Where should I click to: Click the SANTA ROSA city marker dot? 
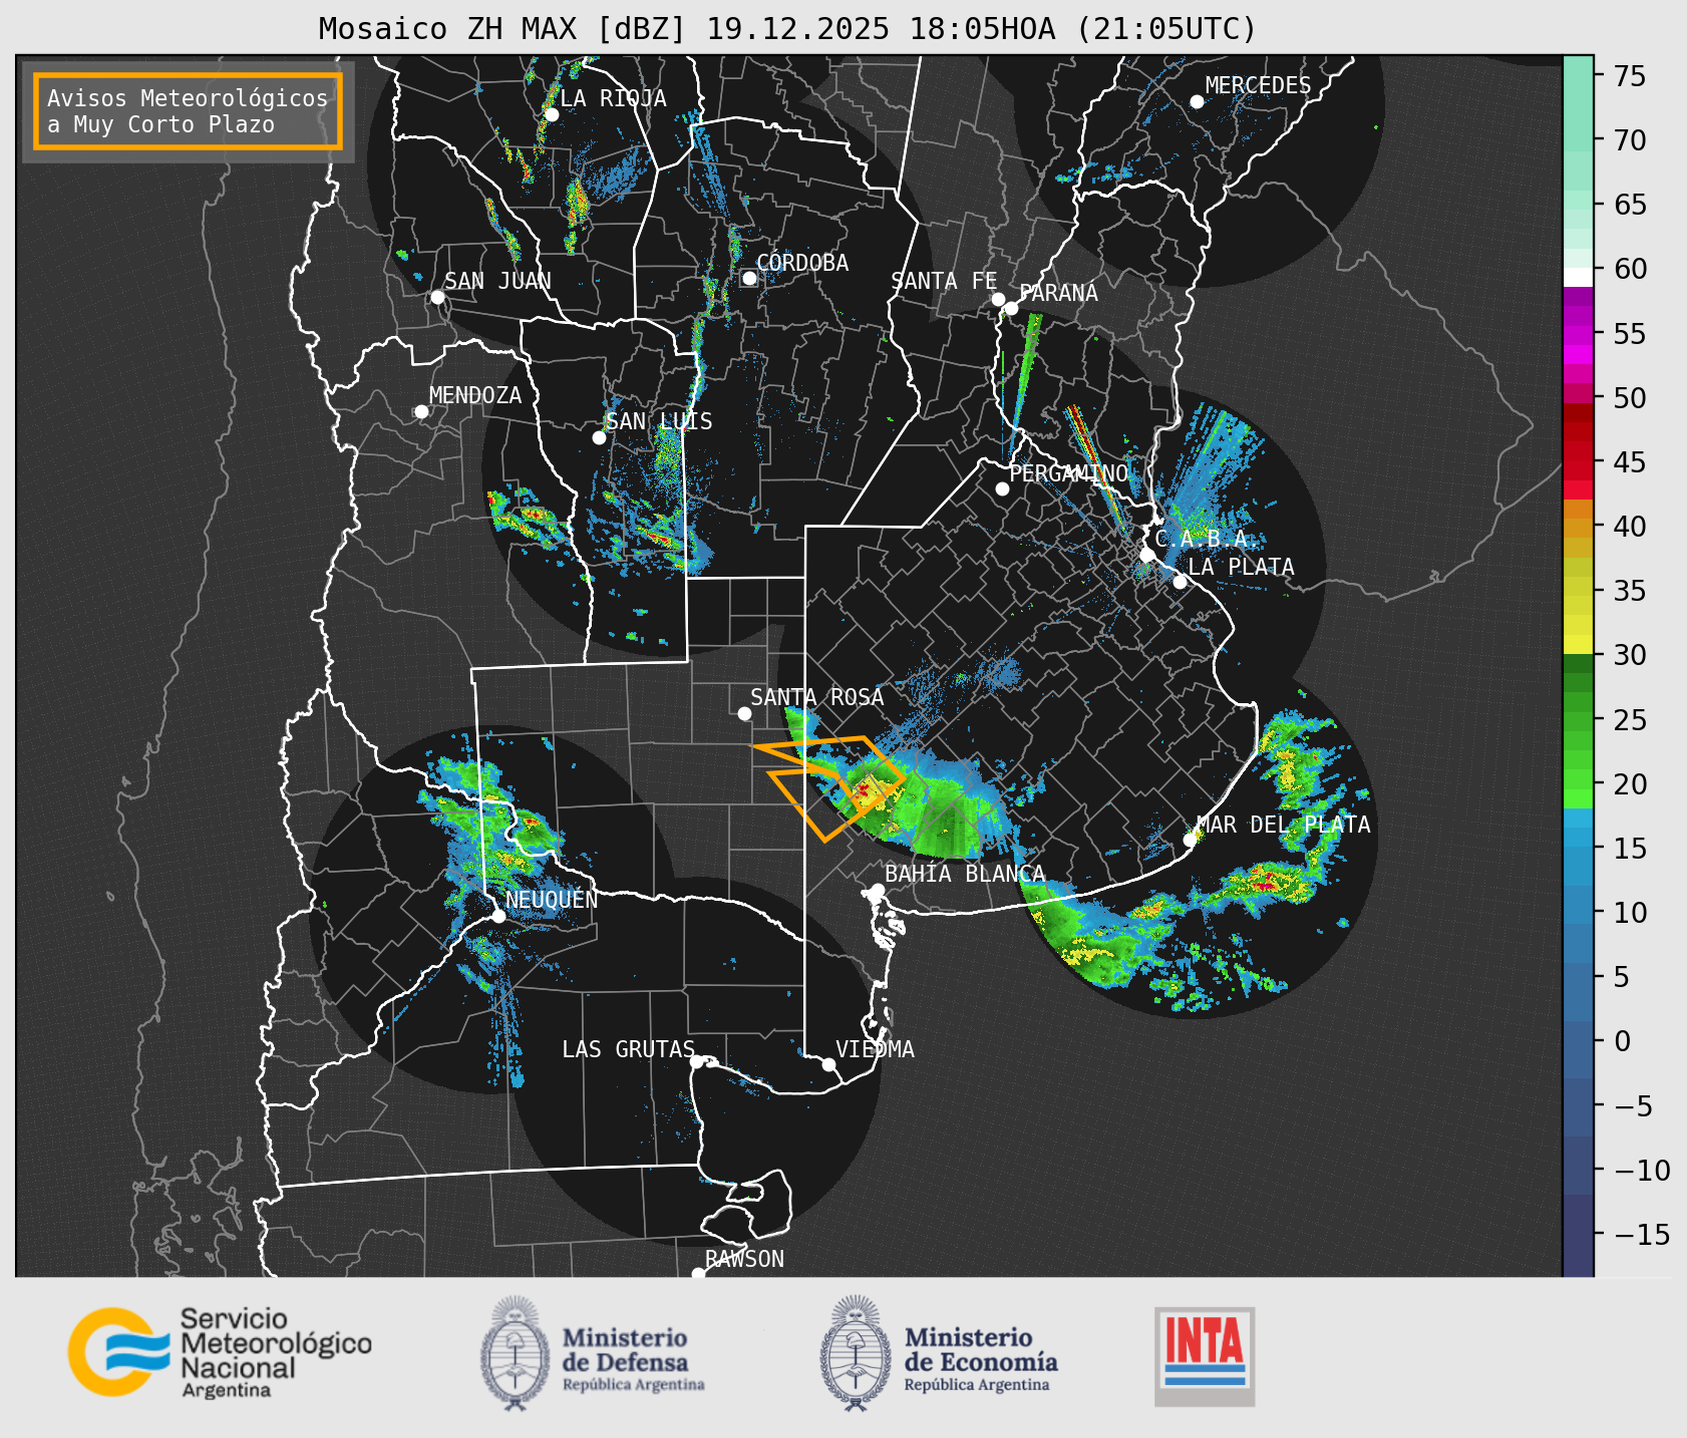(x=744, y=713)
